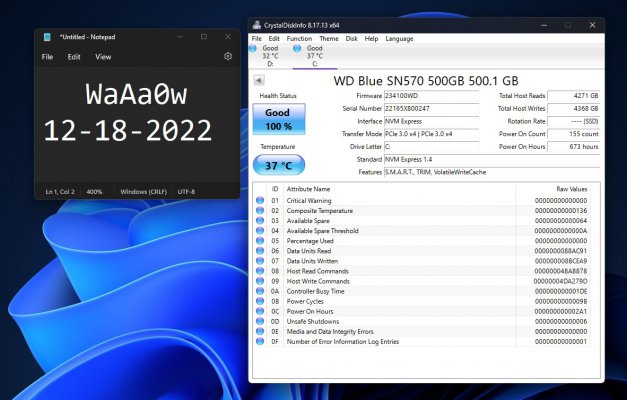This screenshot has height=400, width=627.
Task: Click the status orb for Host Read Commands
Action: pyautogui.click(x=260, y=271)
